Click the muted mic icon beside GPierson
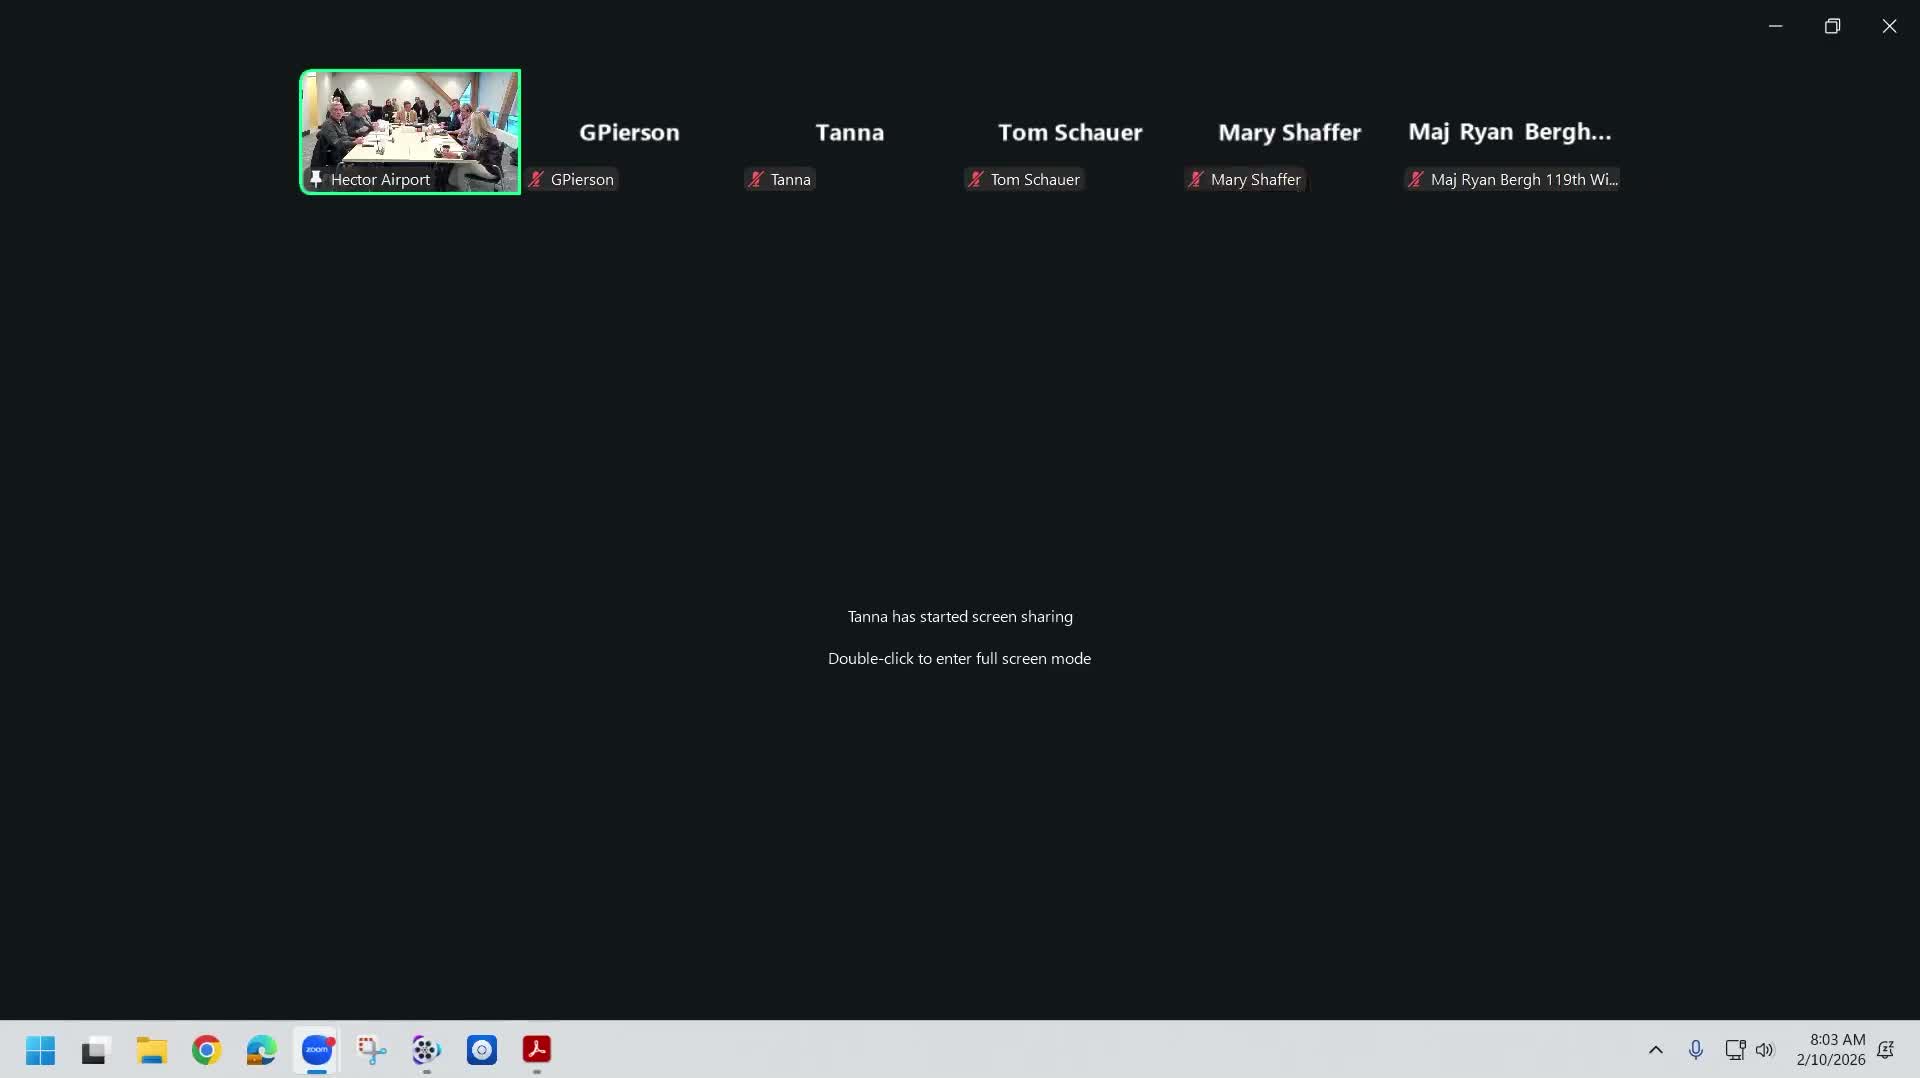The width and height of the screenshot is (1920, 1078). (537, 180)
